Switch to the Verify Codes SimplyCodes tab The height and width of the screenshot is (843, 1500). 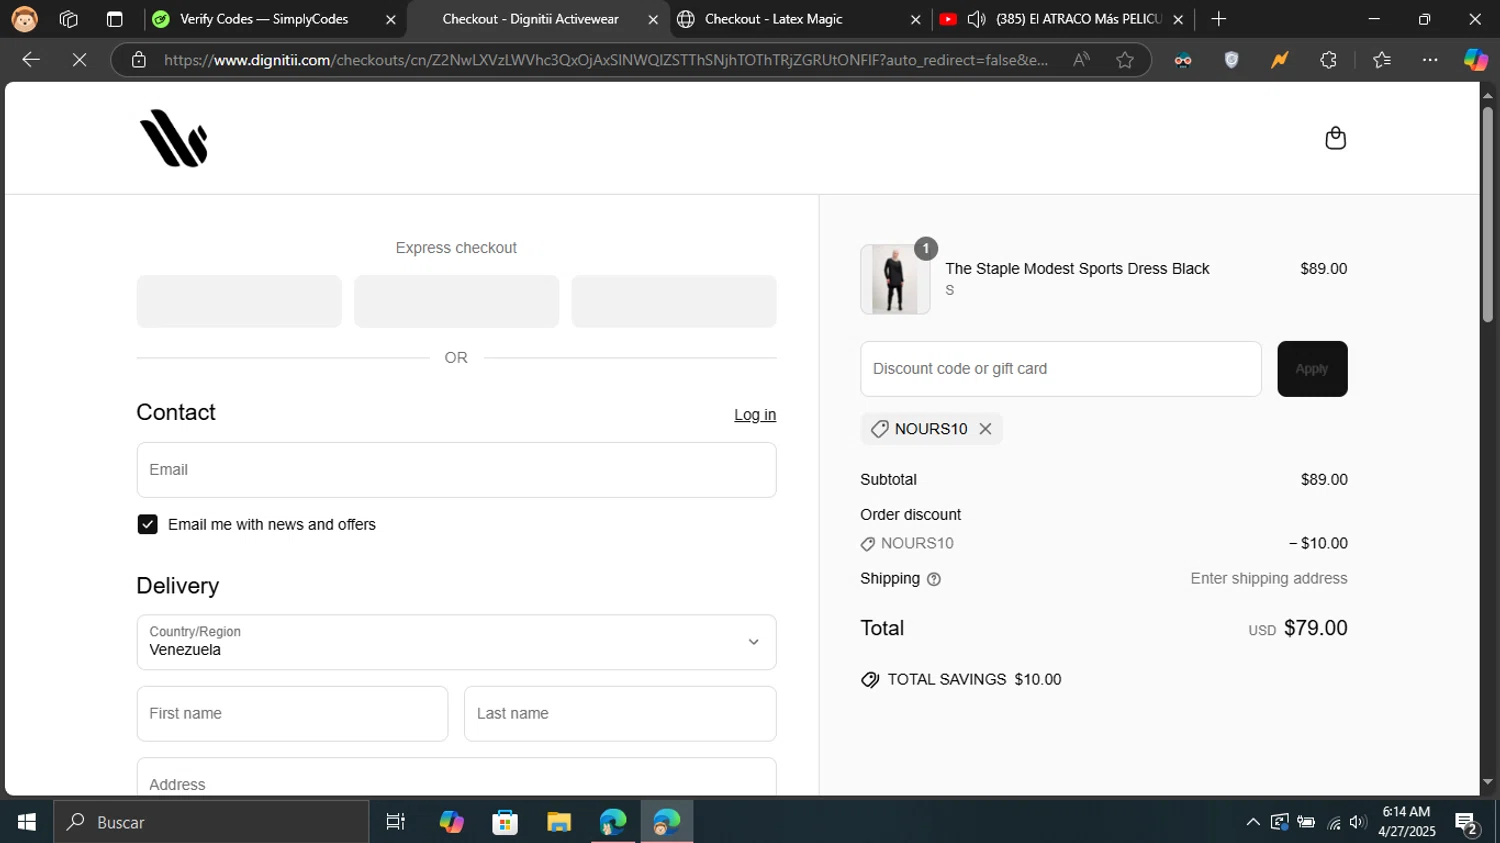pos(264,19)
